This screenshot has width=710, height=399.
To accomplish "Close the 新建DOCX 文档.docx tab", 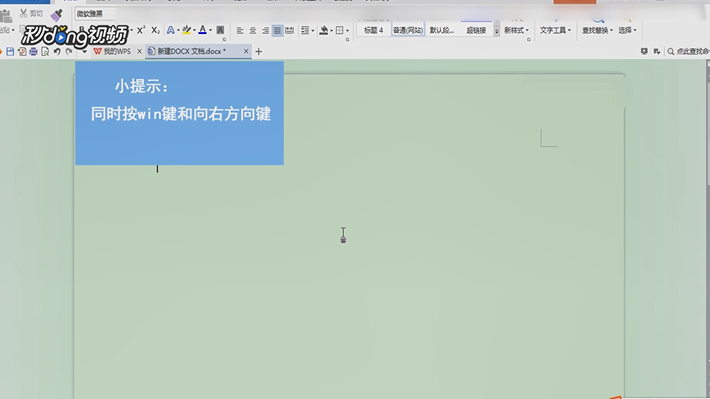I will 246,52.
